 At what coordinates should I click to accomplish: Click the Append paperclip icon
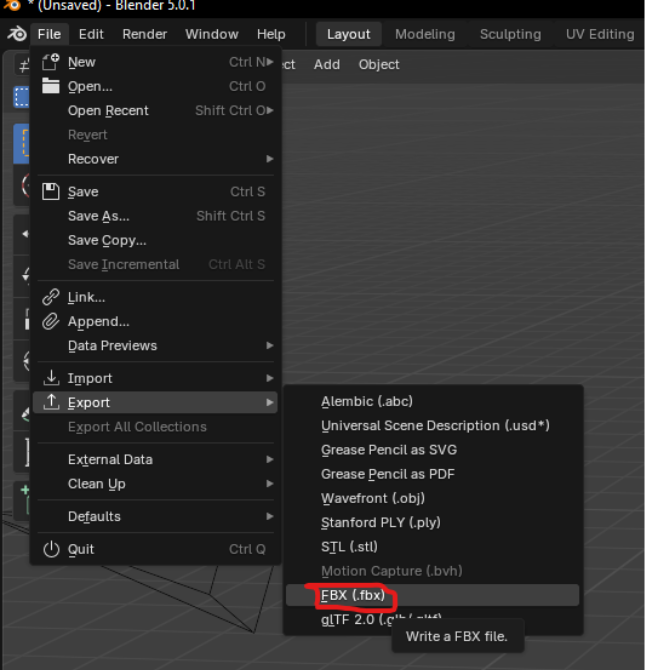point(51,321)
